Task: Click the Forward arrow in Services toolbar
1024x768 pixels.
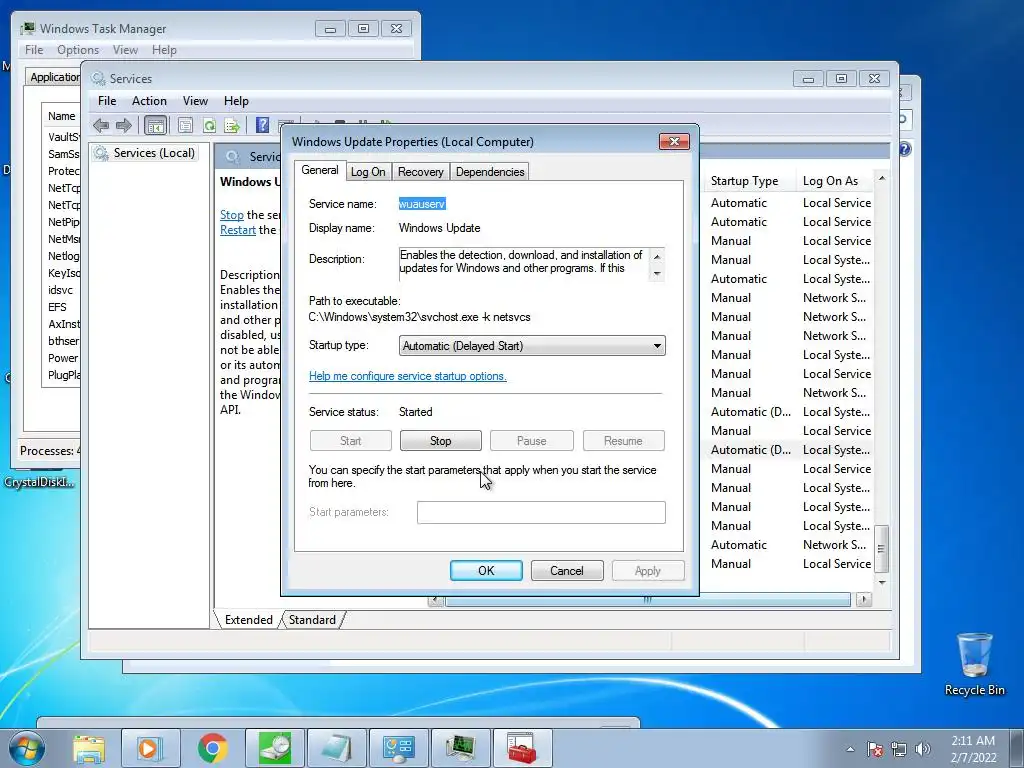Action: (123, 125)
